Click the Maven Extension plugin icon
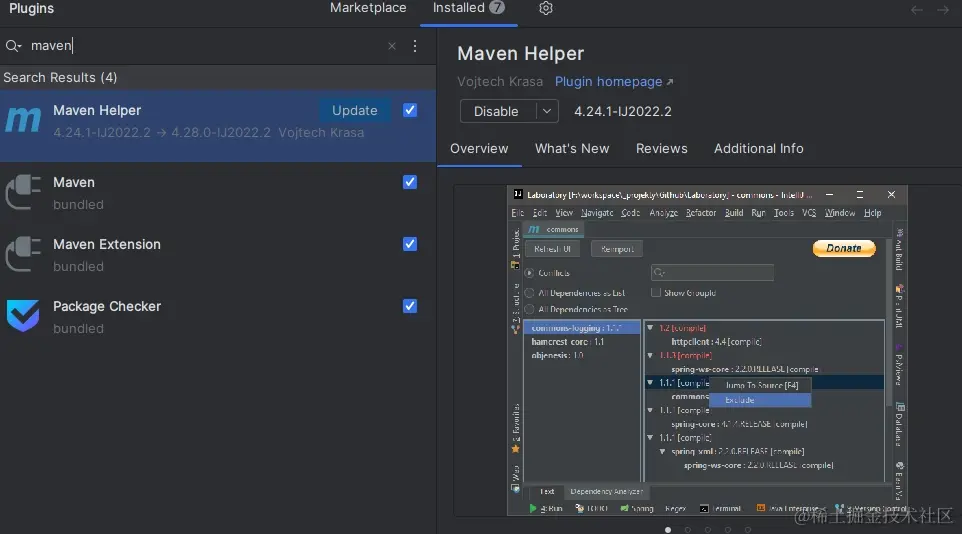962x534 pixels. [23, 254]
